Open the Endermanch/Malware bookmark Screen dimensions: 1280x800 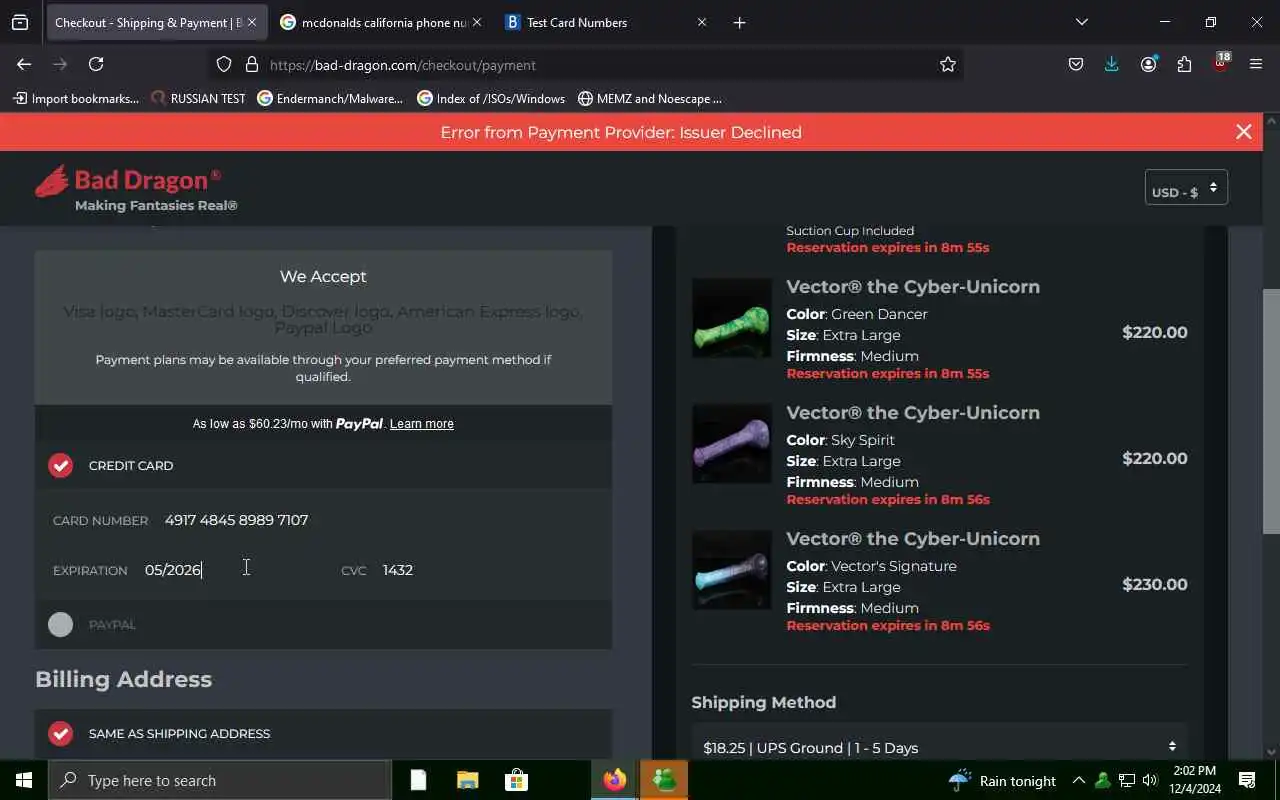pos(330,98)
